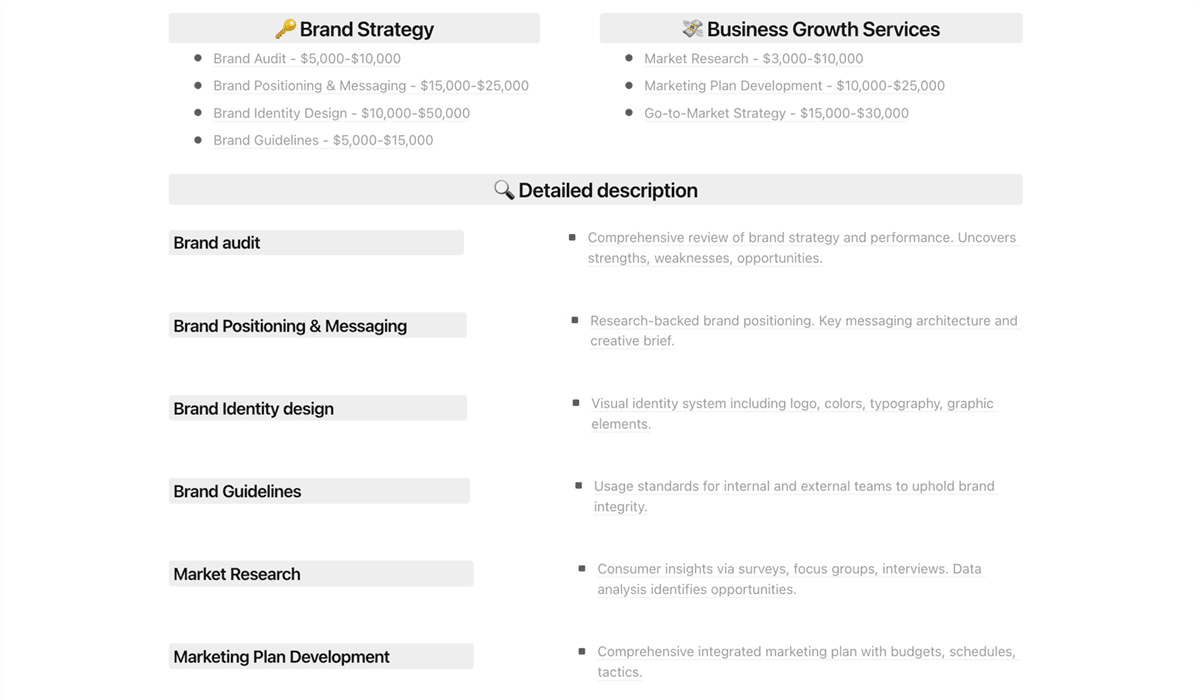This screenshot has width=1200, height=700.
Task: Click the Brand Guidelines subheading block
Action: [x=319, y=491]
